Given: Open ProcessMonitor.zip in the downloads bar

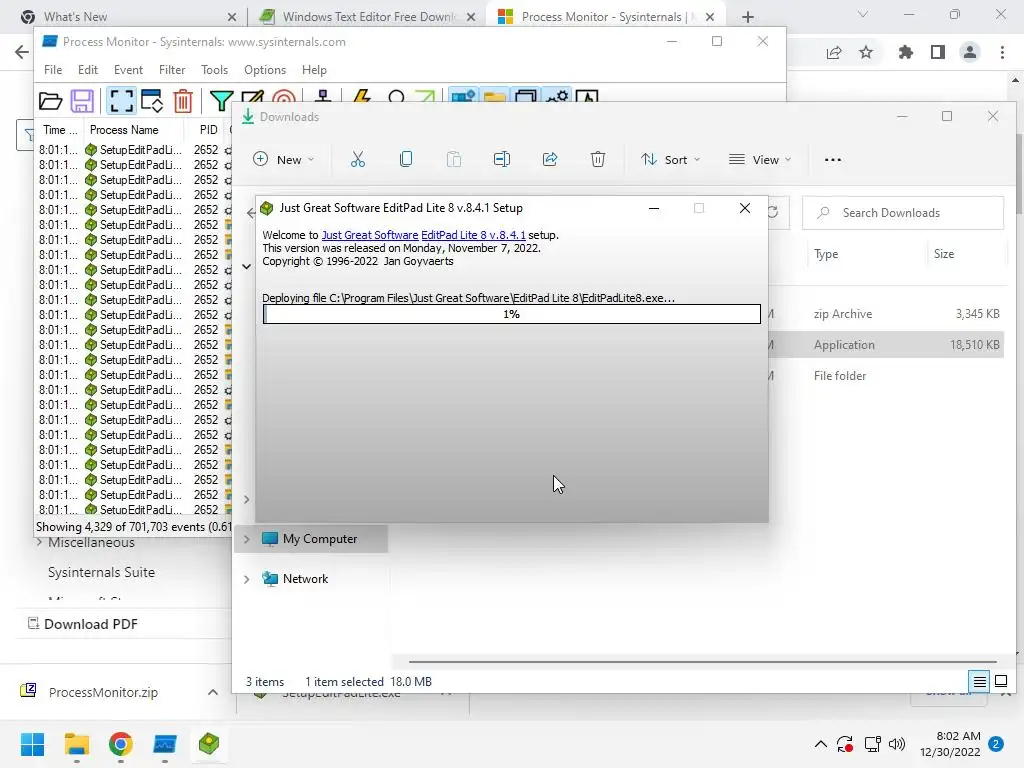Looking at the screenshot, I should (x=103, y=692).
